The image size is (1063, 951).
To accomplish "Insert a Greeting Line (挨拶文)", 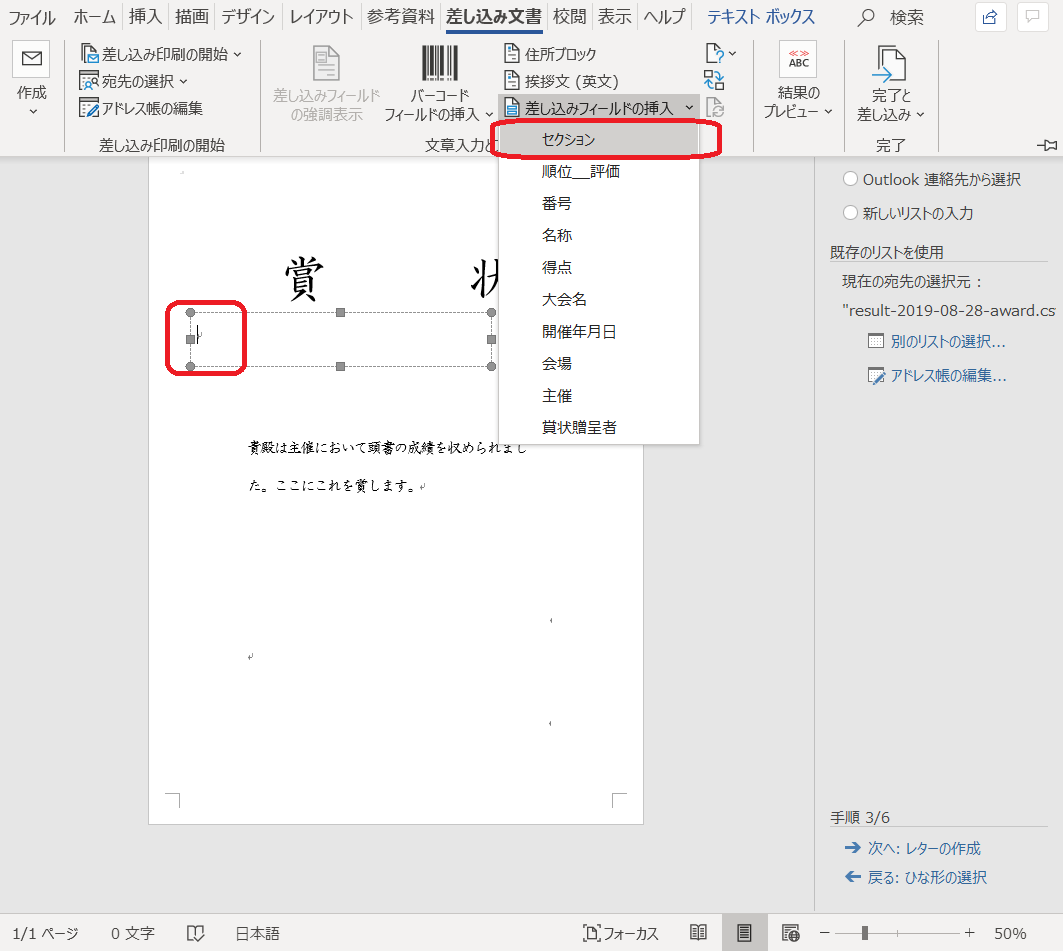I will 561,81.
